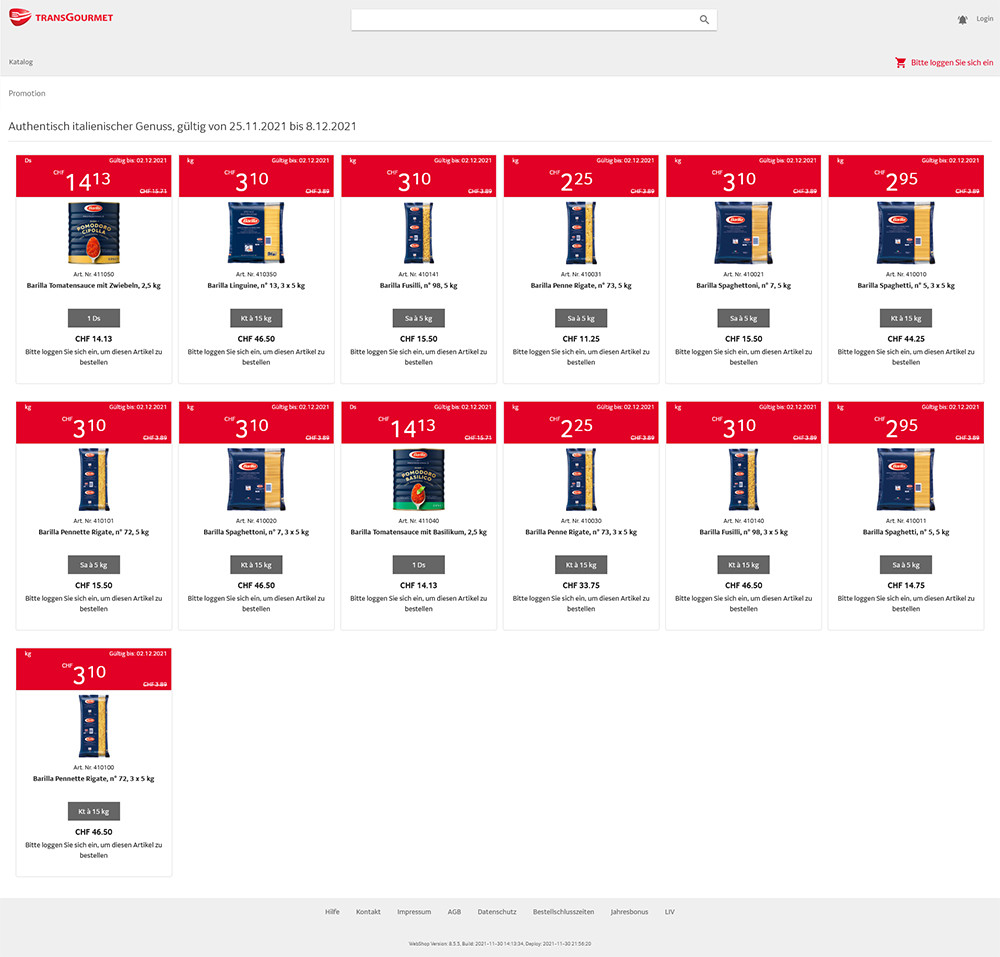Click the red 2.25 banner of Penne Rigate, 5 kg
Image resolution: width=1000 pixels, height=957 pixels.
pos(581,176)
